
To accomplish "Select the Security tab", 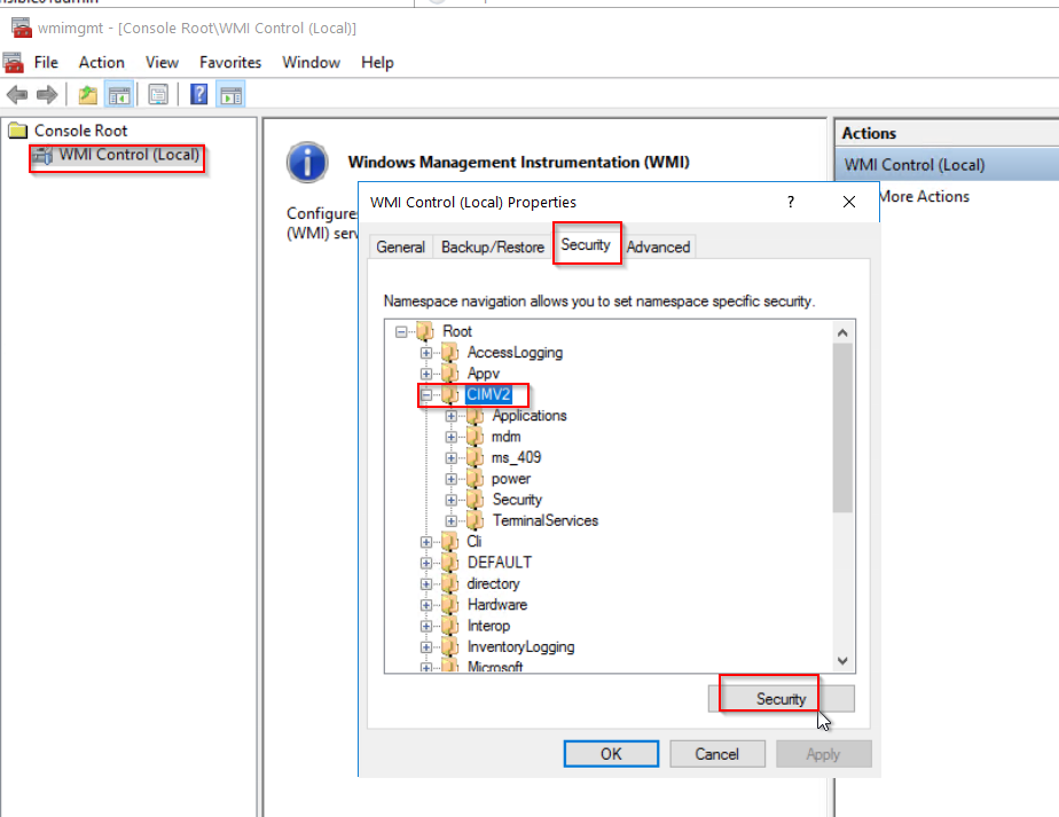I will 586,244.
